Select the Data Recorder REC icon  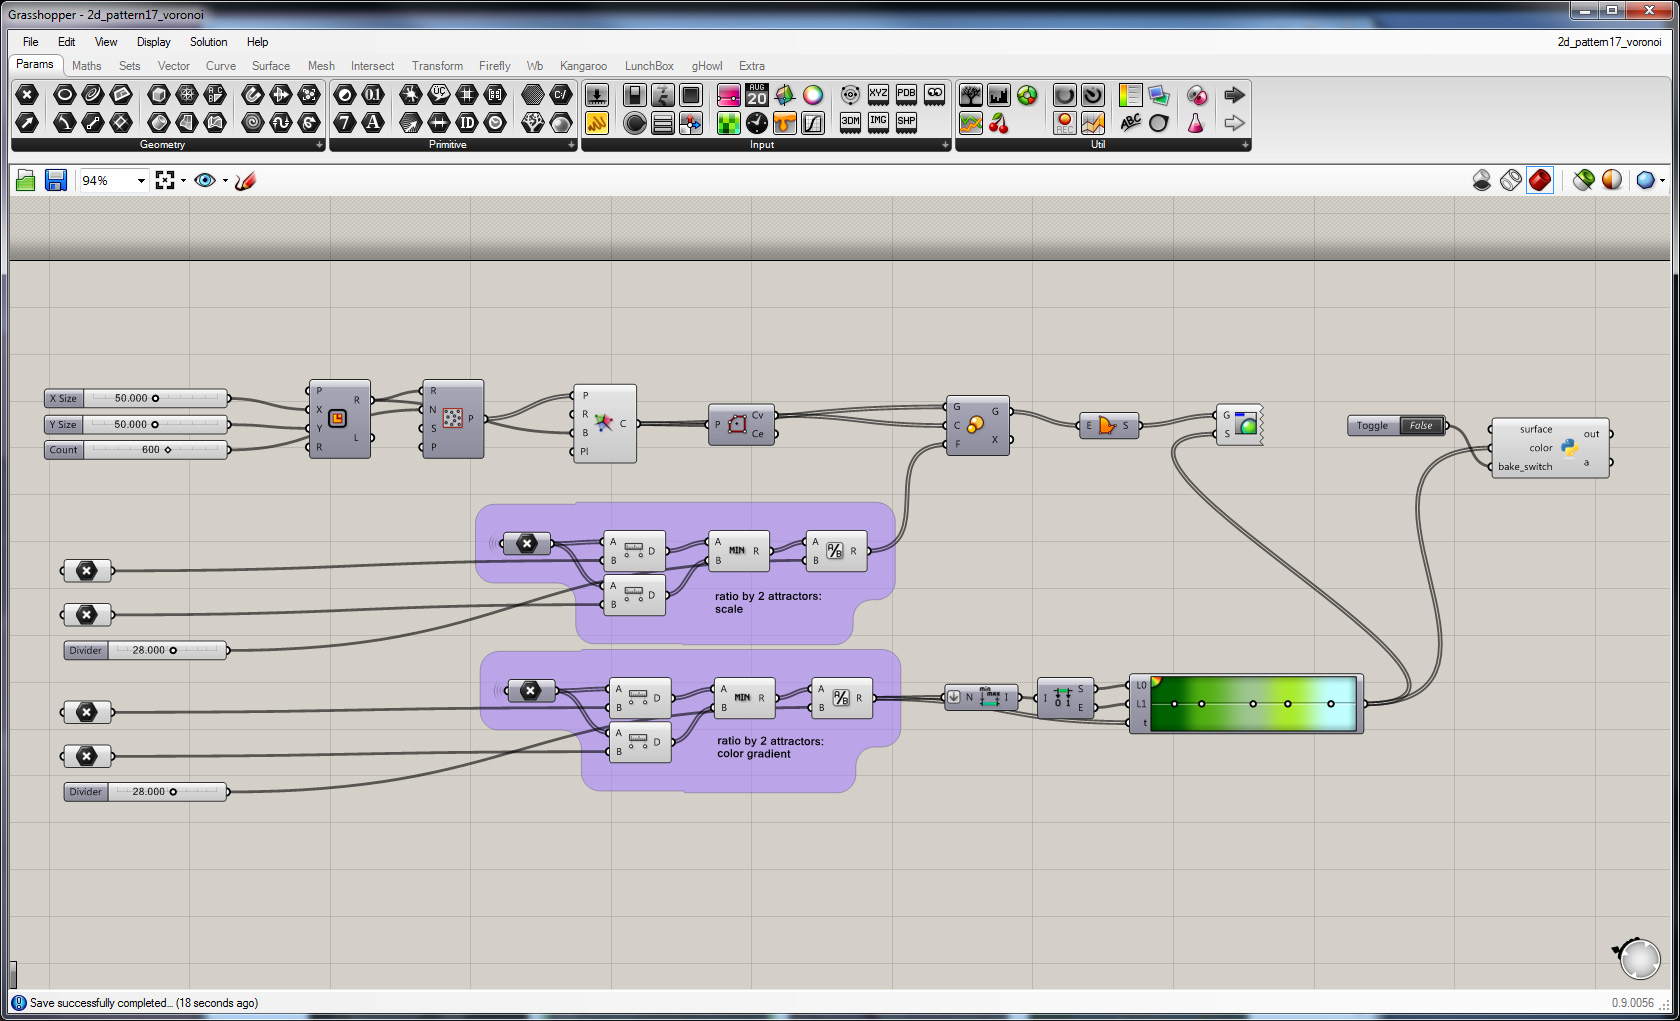[x=1065, y=123]
